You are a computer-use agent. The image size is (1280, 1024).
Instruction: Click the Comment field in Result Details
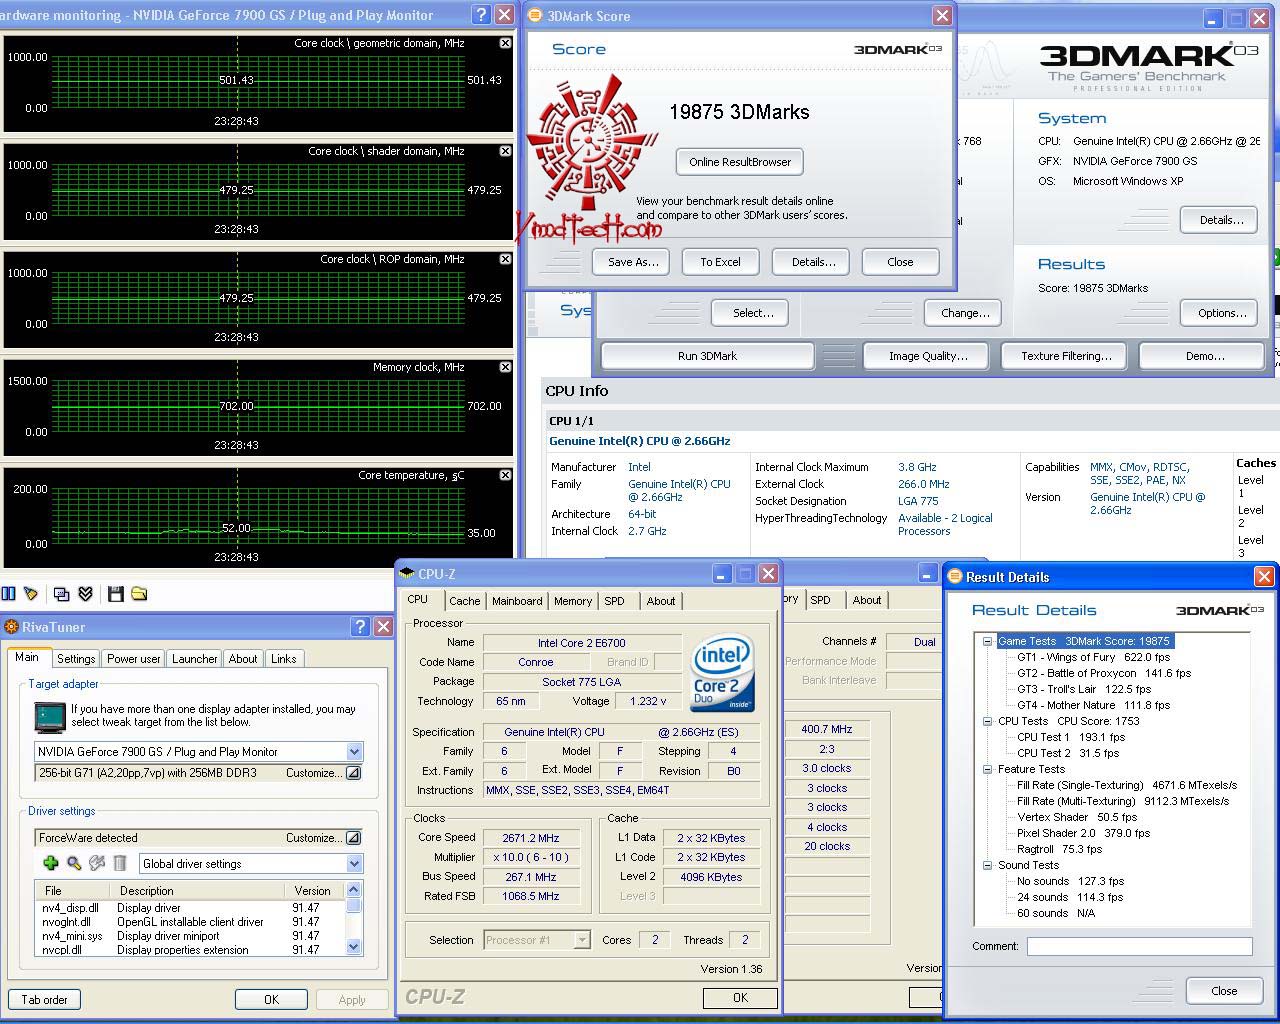1139,946
